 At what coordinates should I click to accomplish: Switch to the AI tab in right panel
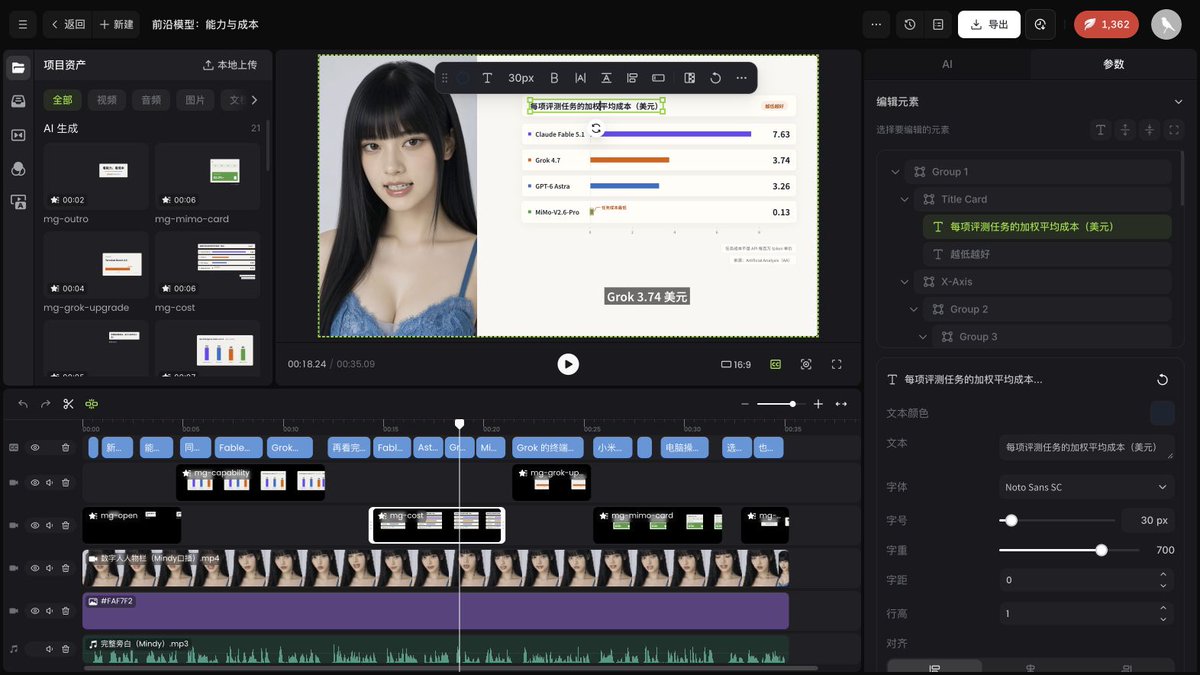pyautogui.click(x=947, y=64)
